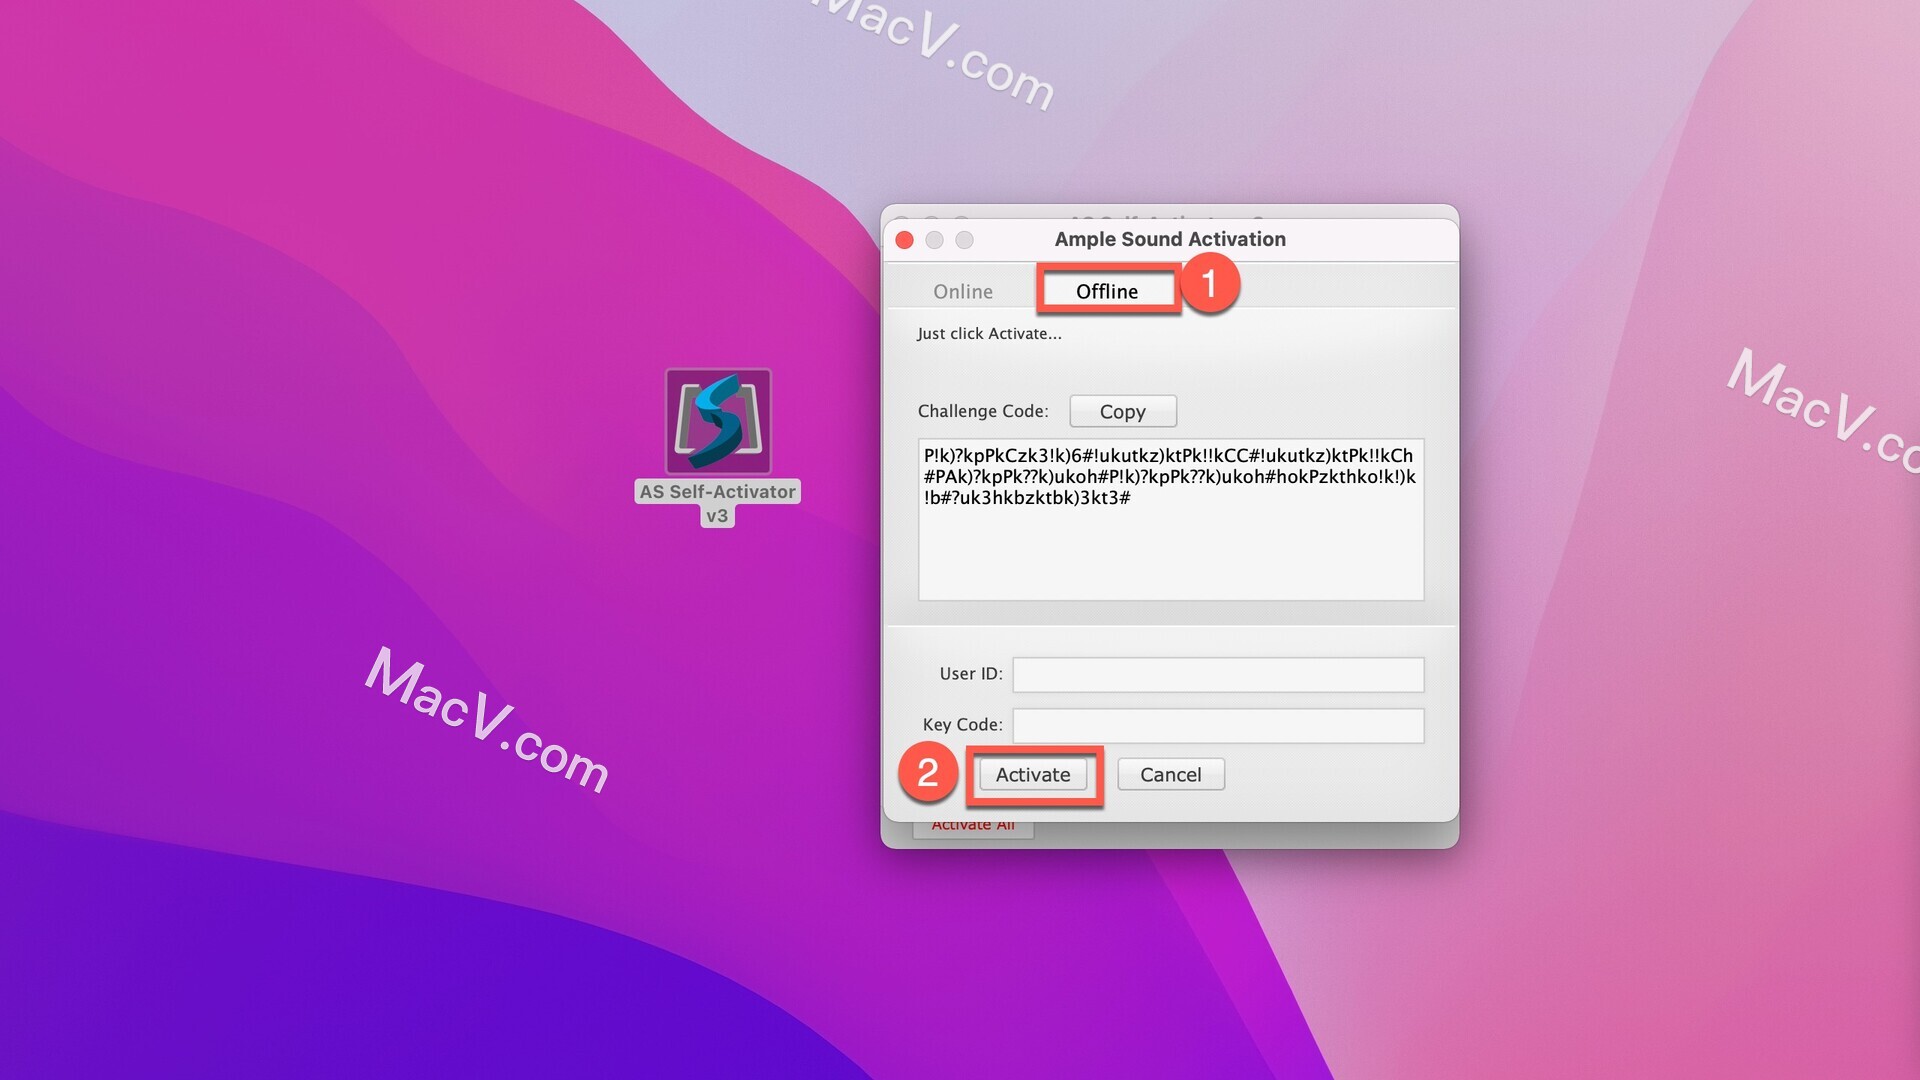
Task: Switch to the Online activation tab
Action: pyautogui.click(x=963, y=289)
